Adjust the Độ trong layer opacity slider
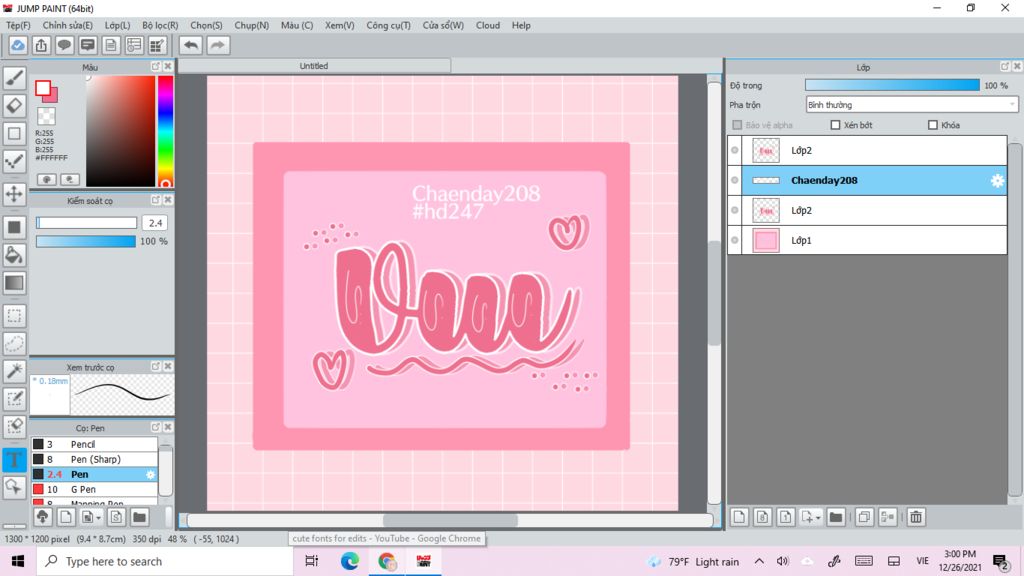The image size is (1024, 576). 892,86
